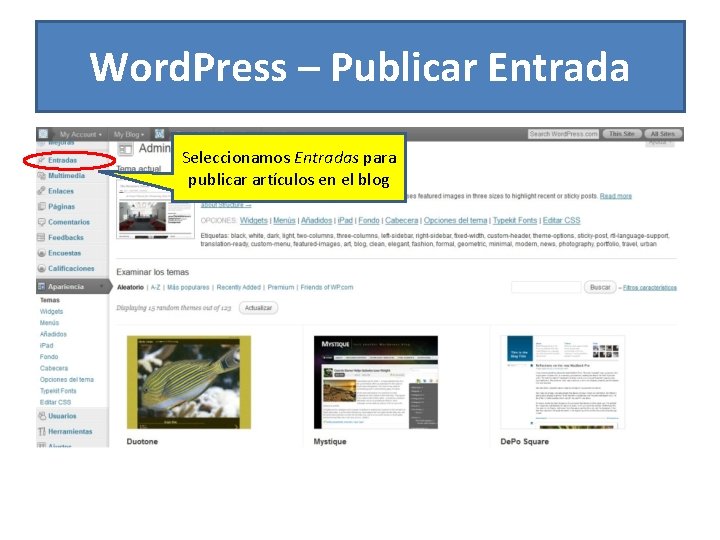Open the Multimedia menu
Viewport: 720px width, 540px height.
coord(67,176)
